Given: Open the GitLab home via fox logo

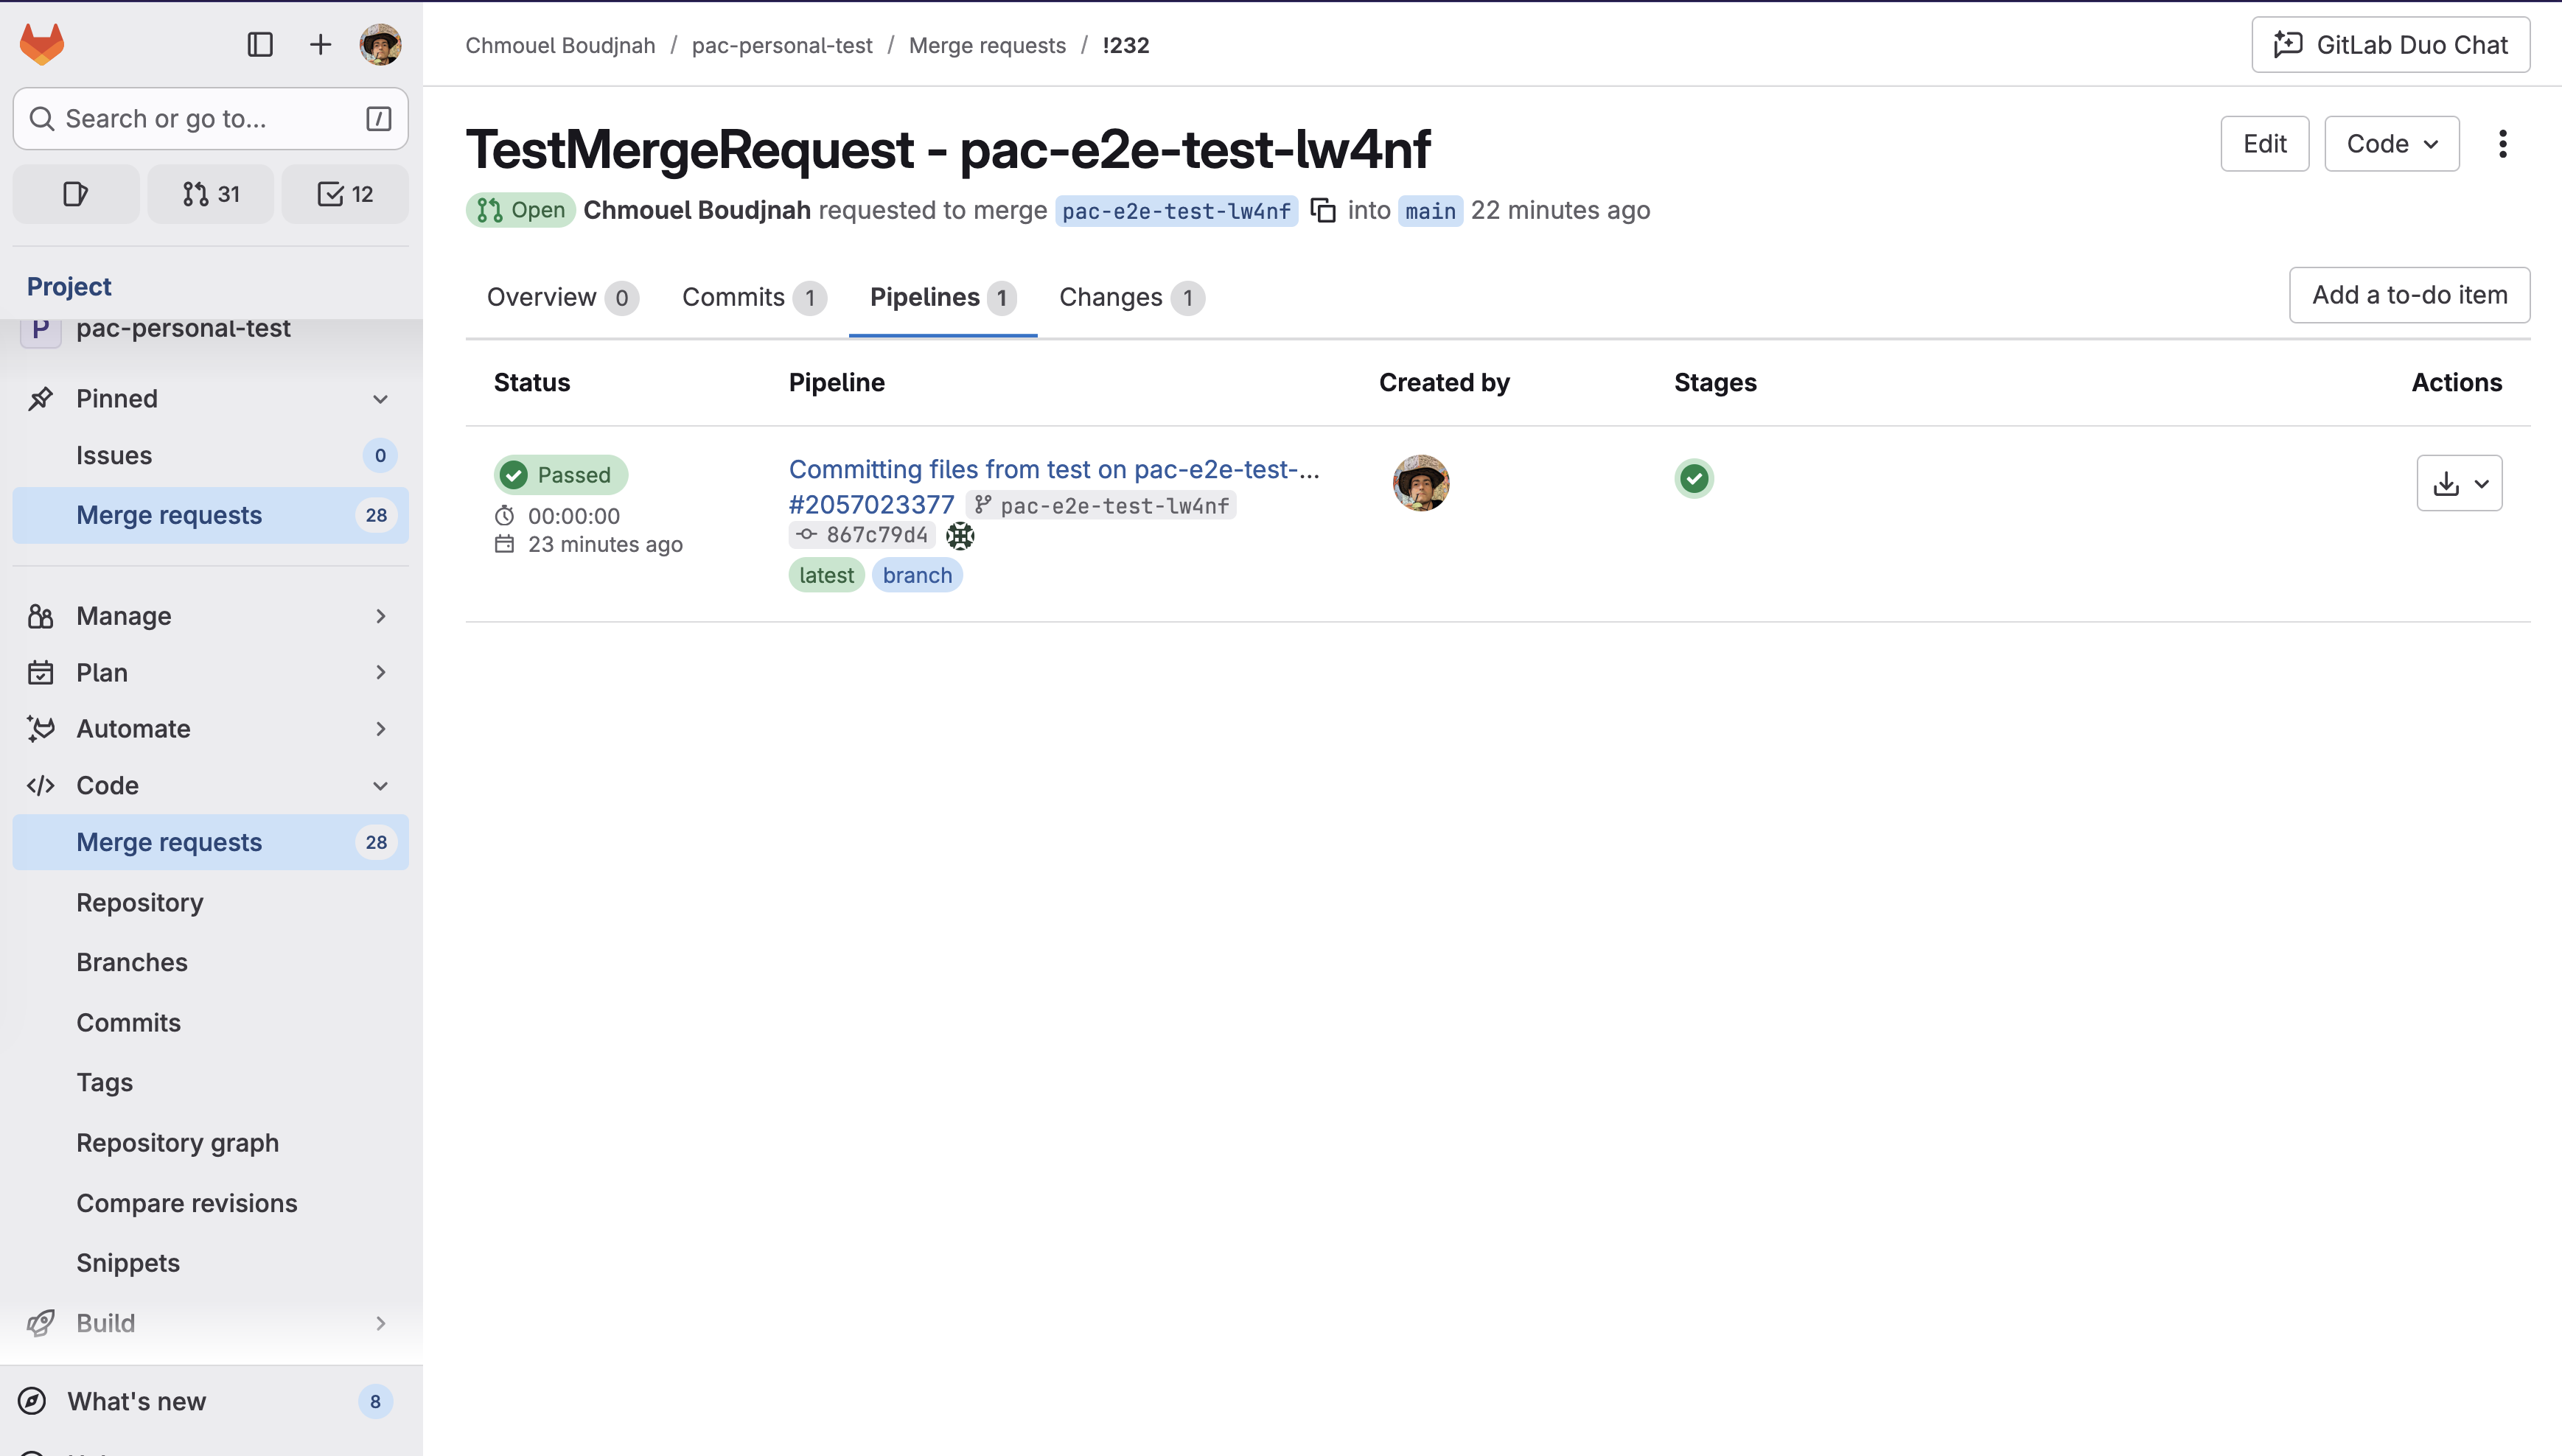Looking at the screenshot, I should click(42, 44).
